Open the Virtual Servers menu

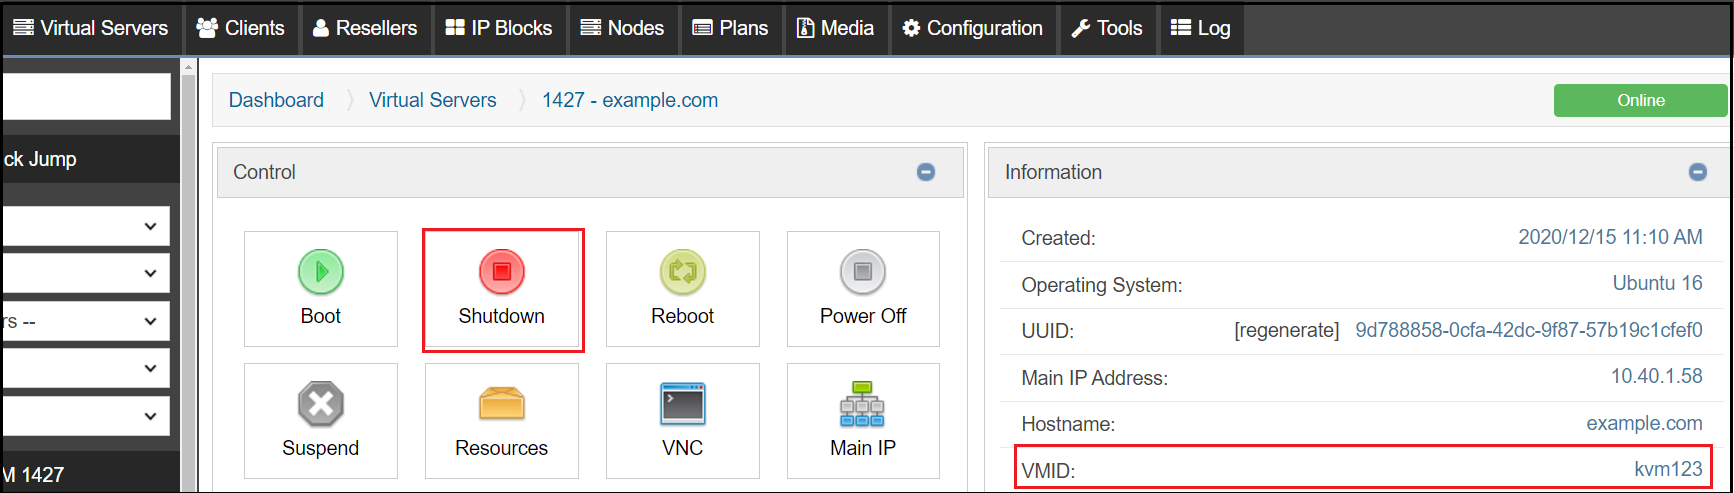tap(90, 28)
